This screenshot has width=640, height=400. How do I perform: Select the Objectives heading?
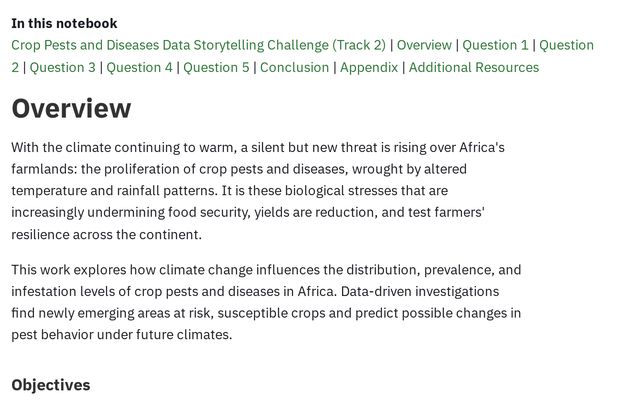pyautogui.click(x=51, y=385)
